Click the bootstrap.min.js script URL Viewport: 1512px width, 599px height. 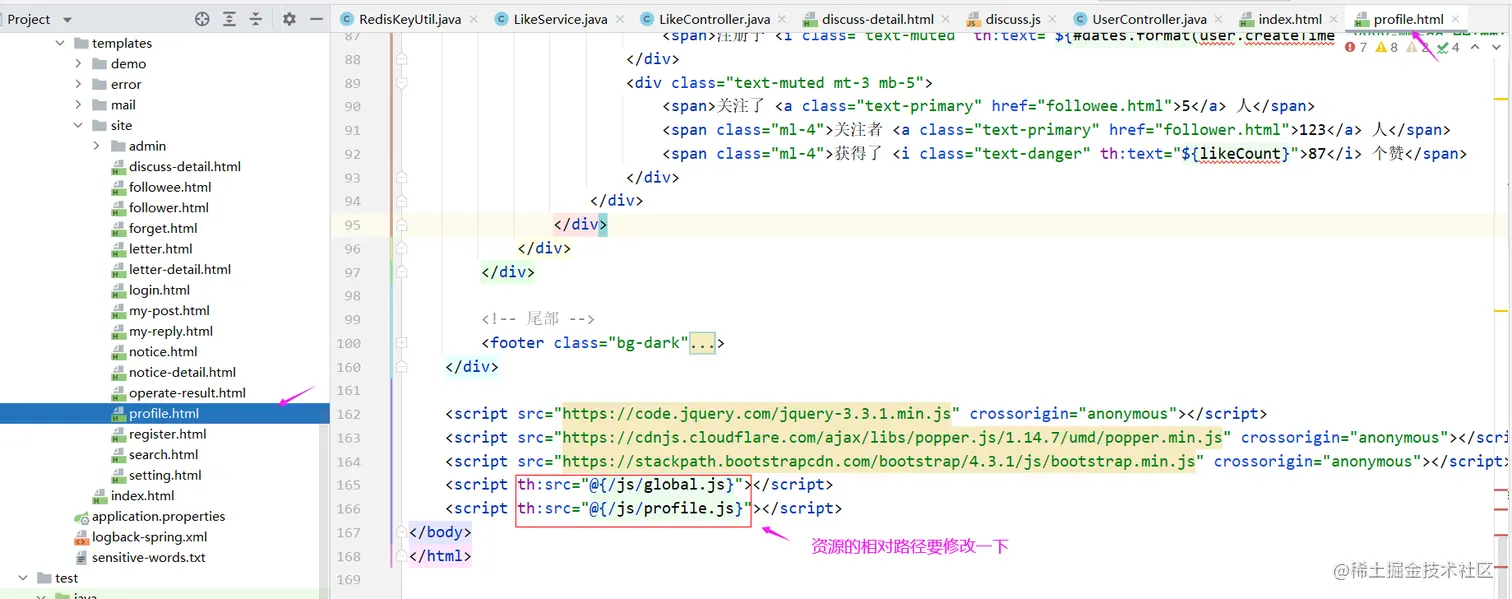[x=879, y=461]
